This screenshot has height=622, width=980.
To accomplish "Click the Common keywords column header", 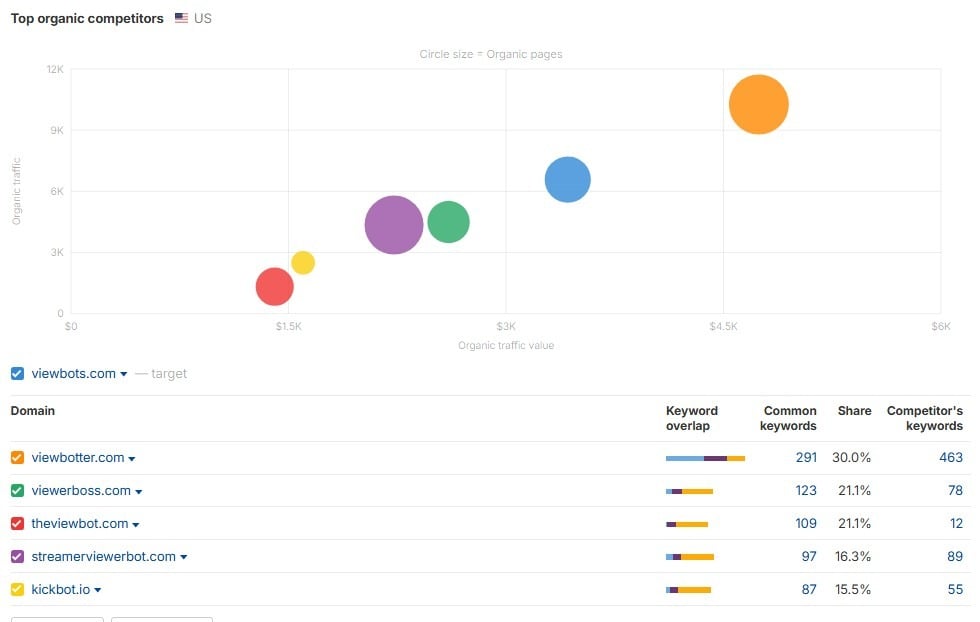I will (x=790, y=418).
